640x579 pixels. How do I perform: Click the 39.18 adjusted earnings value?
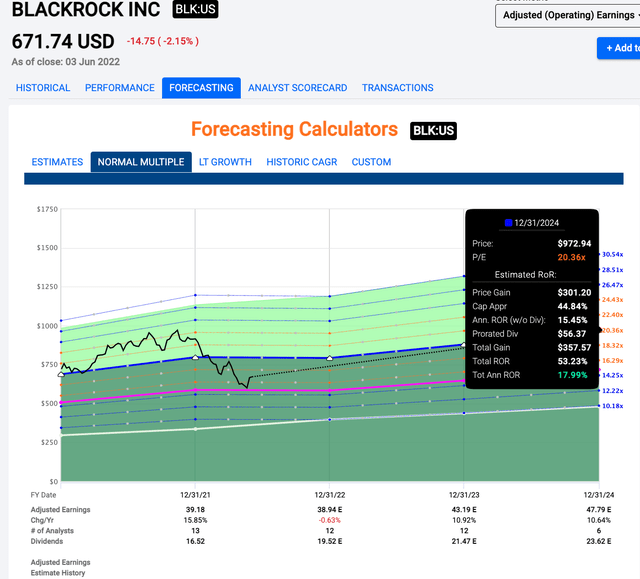(x=196, y=510)
